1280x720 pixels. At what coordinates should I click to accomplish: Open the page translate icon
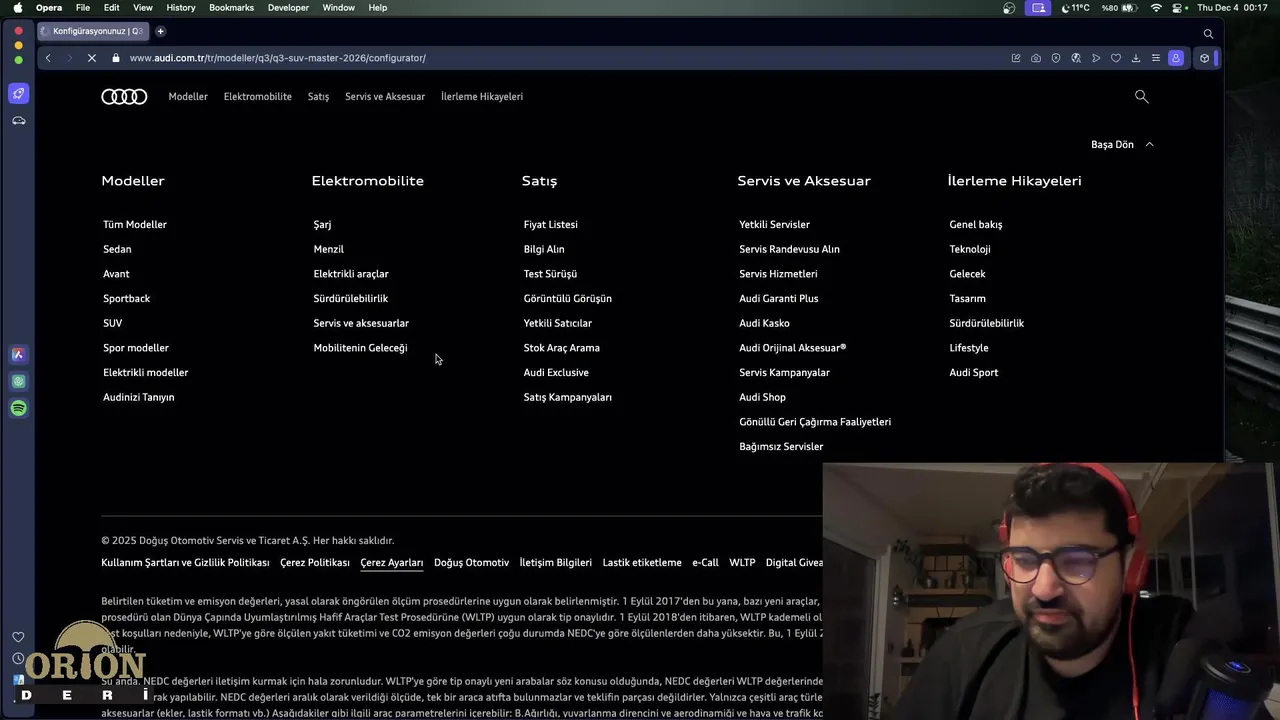[1076, 58]
